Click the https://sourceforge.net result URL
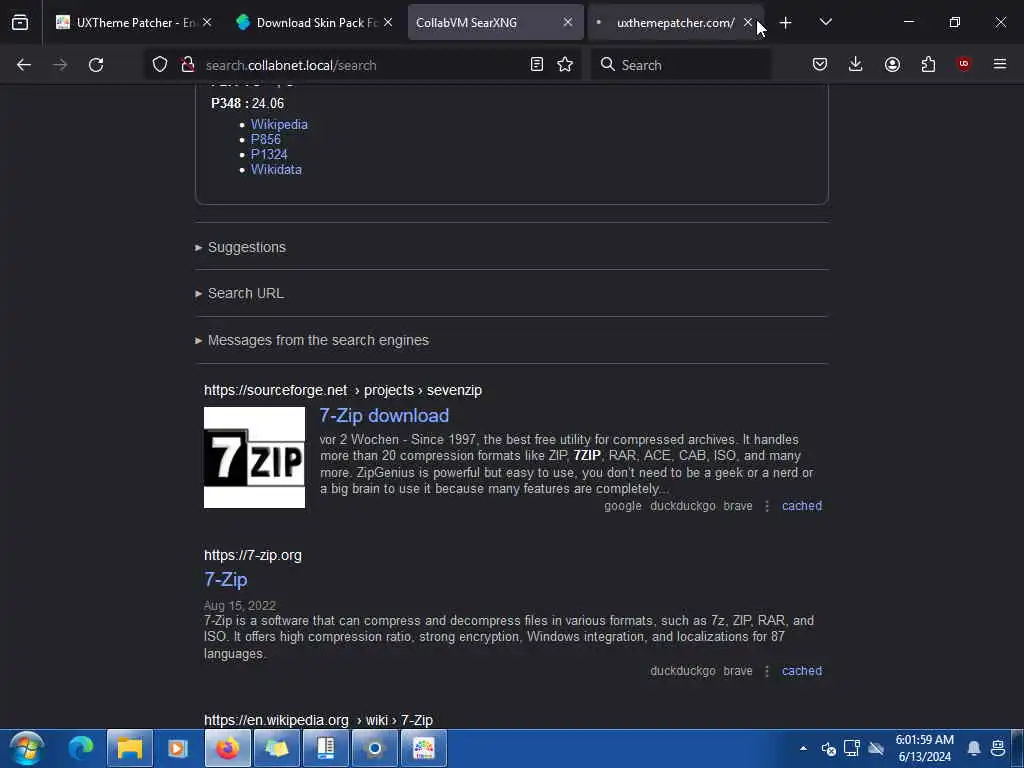The height and width of the screenshot is (768, 1024). coord(343,390)
